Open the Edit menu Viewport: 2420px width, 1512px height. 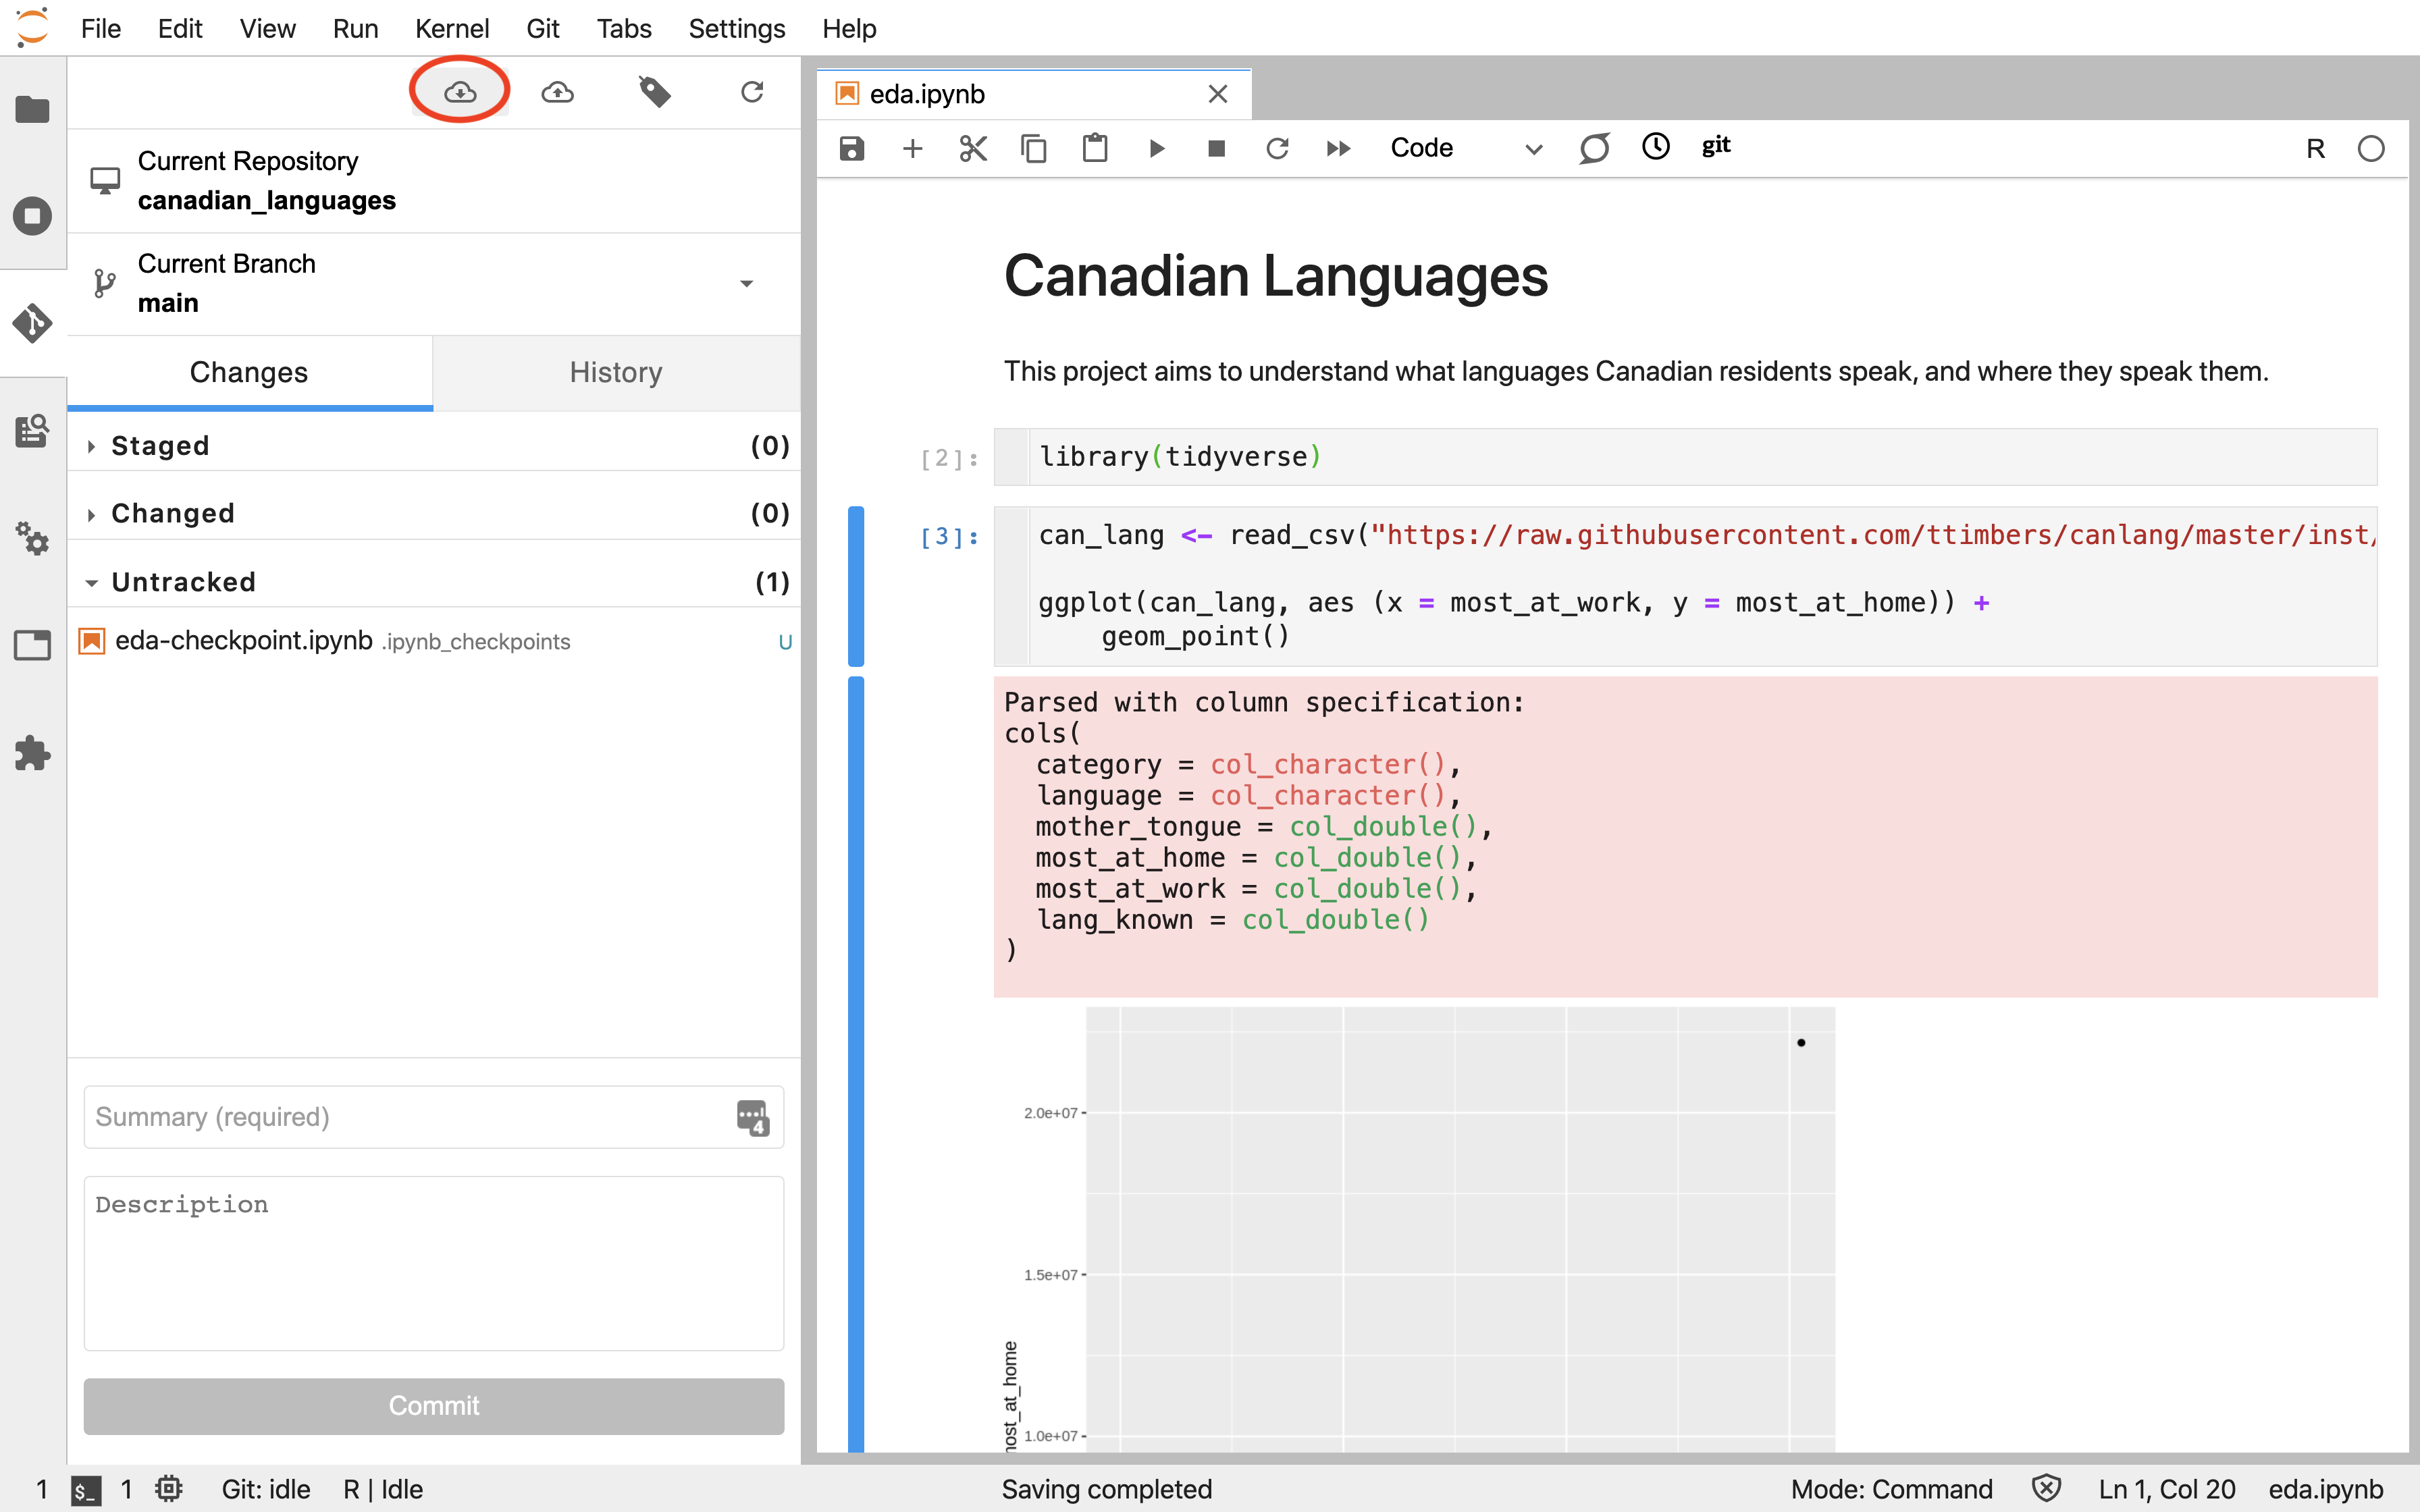coord(180,28)
